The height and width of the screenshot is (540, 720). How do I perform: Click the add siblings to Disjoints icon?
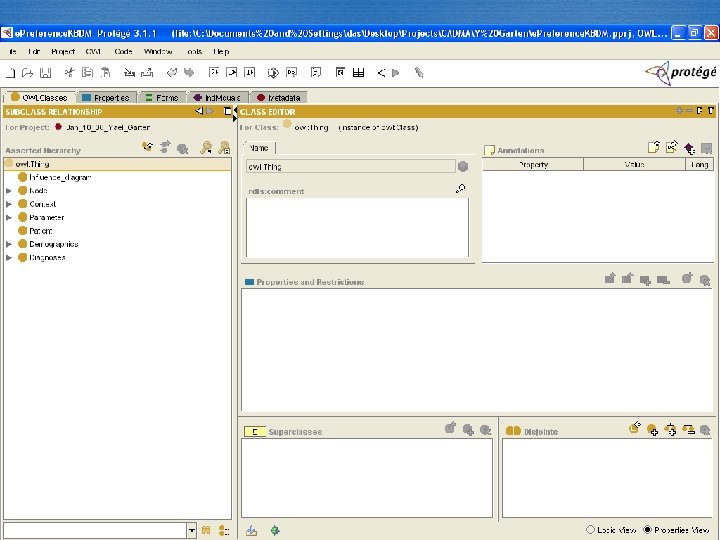coord(670,430)
